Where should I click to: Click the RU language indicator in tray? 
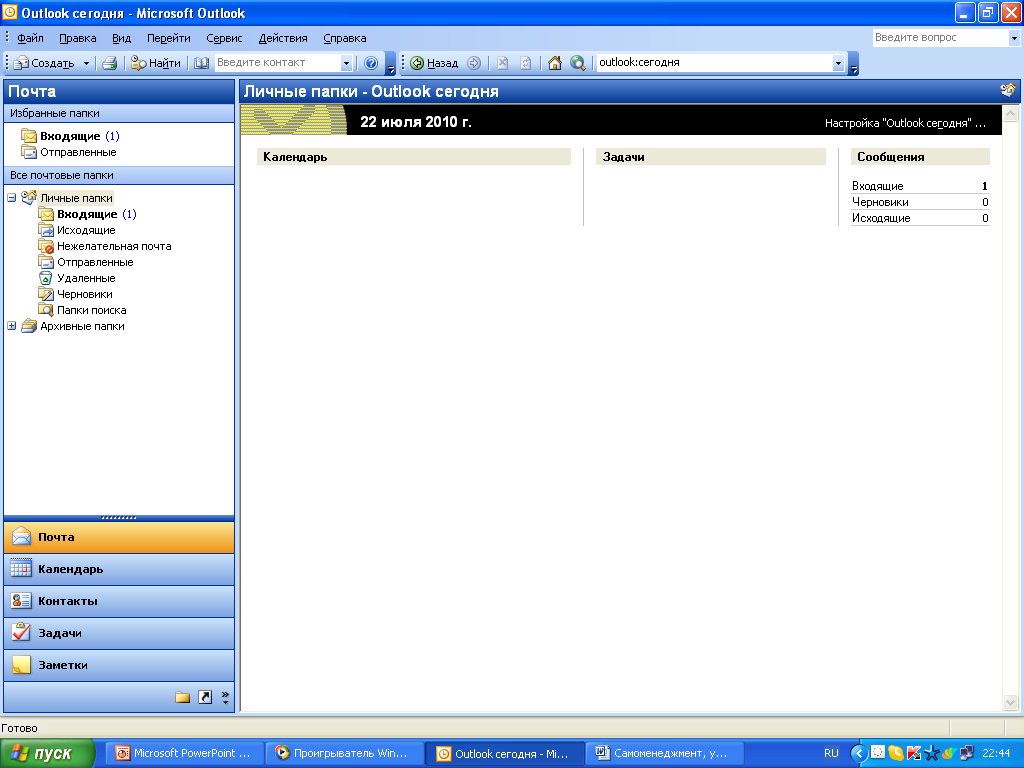tap(831, 754)
